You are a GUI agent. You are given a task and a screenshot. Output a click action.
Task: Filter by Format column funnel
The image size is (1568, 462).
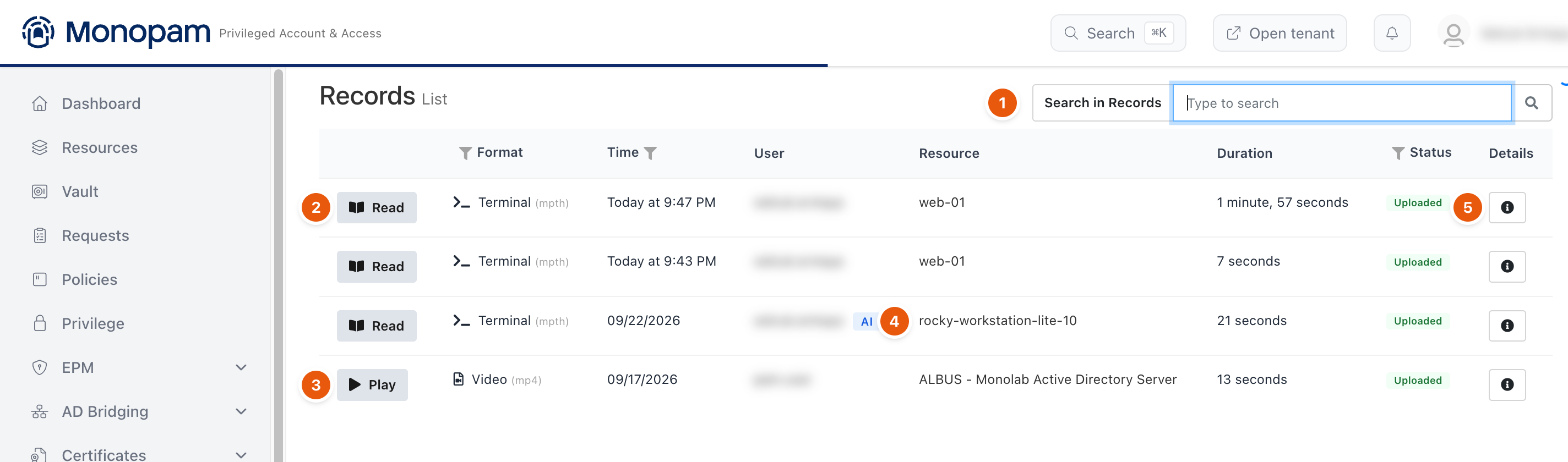click(x=464, y=153)
